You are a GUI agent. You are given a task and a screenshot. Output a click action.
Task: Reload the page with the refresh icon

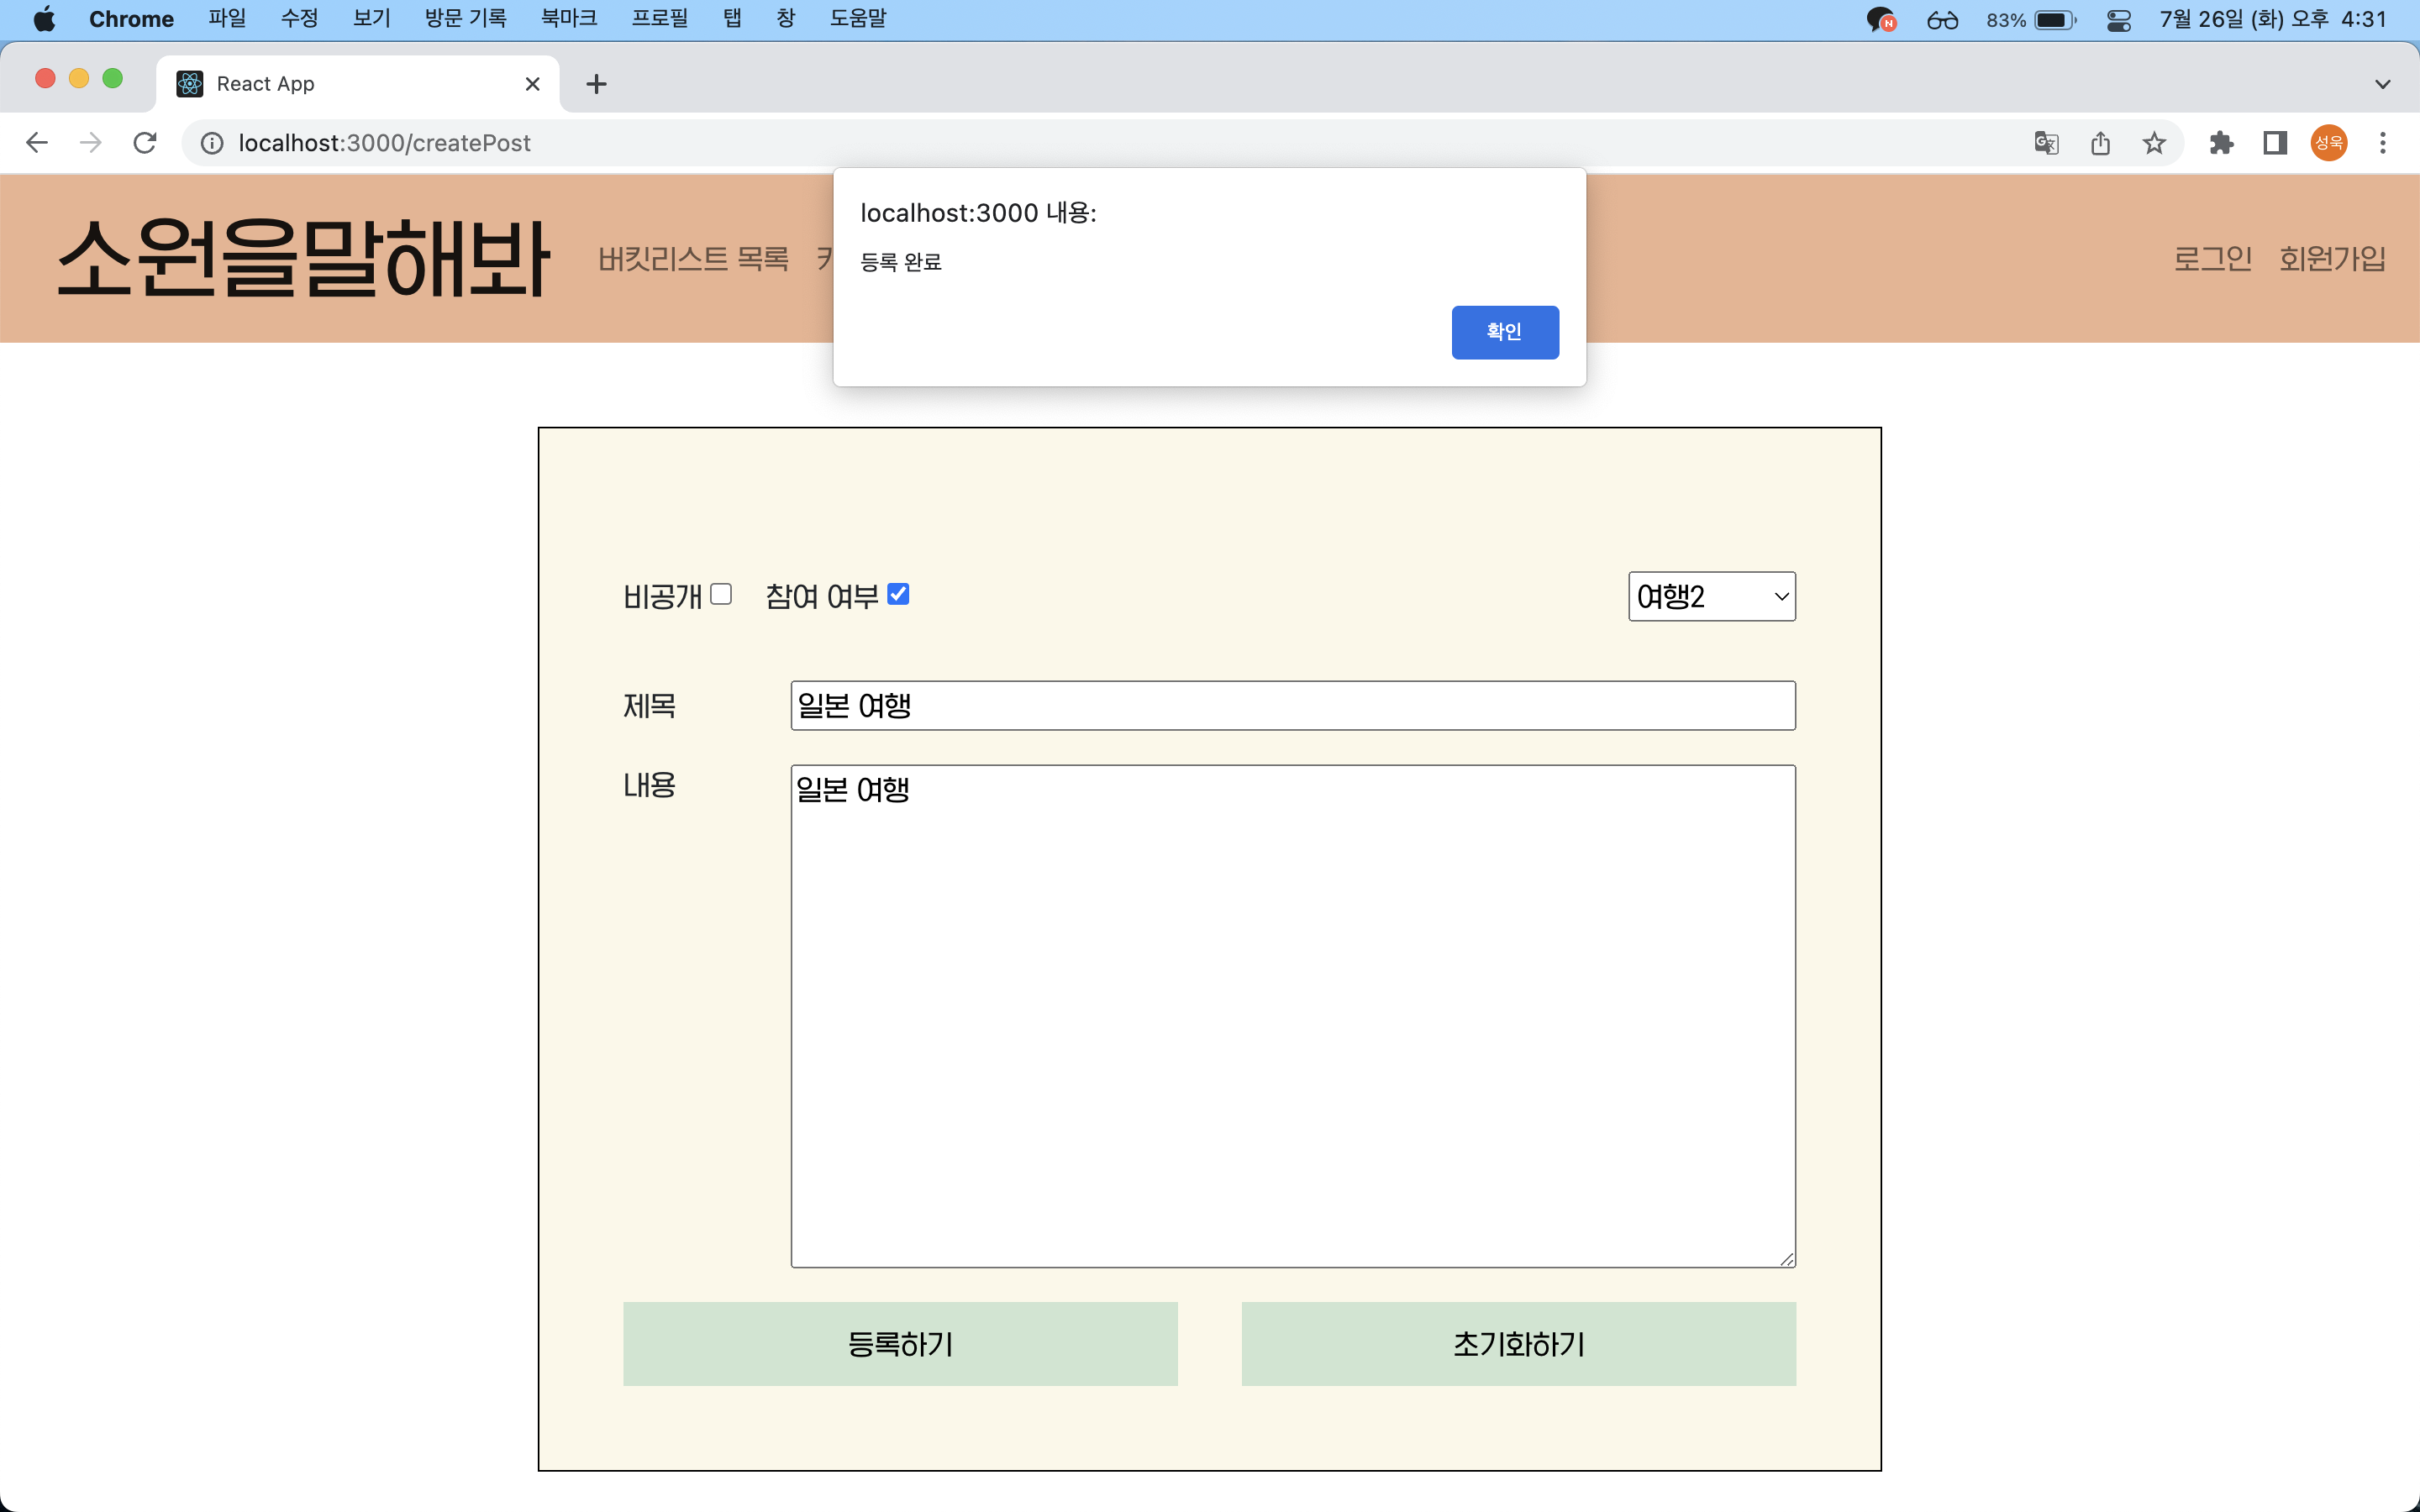pyautogui.click(x=145, y=142)
